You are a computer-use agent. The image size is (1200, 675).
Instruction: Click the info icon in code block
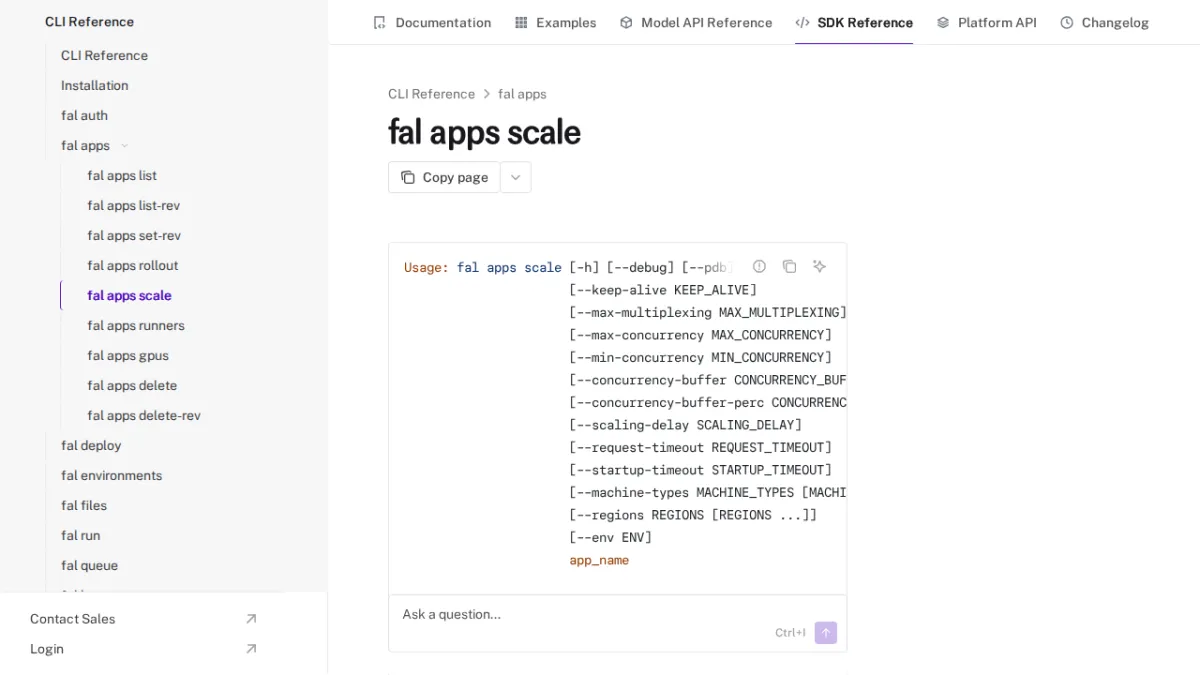tap(759, 266)
